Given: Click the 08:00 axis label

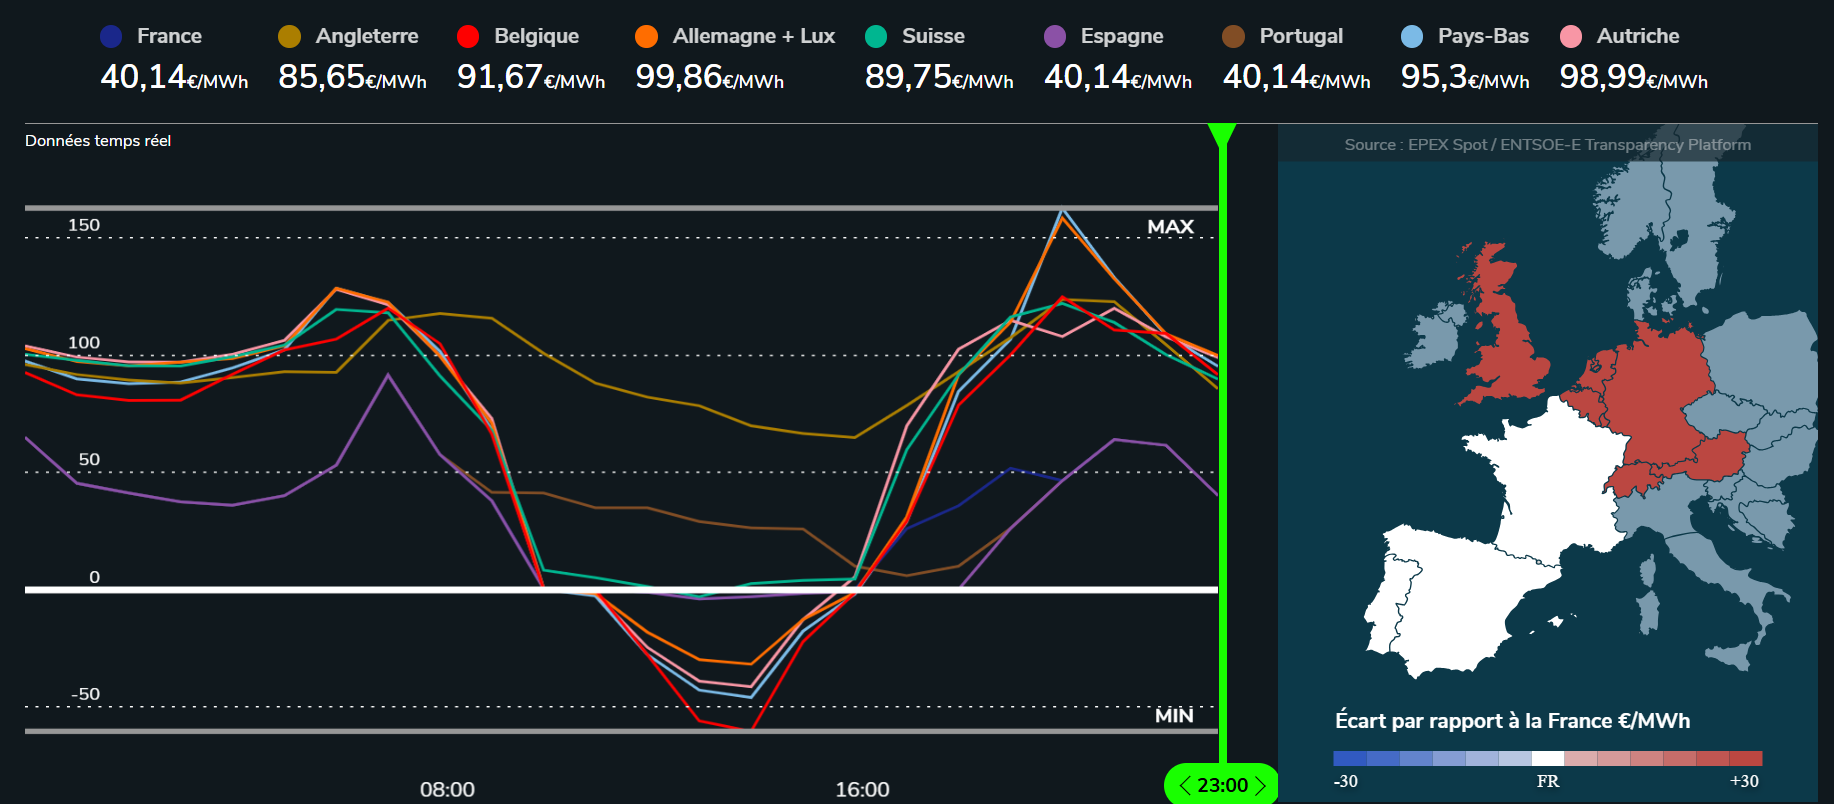Looking at the screenshot, I should pyautogui.click(x=447, y=789).
